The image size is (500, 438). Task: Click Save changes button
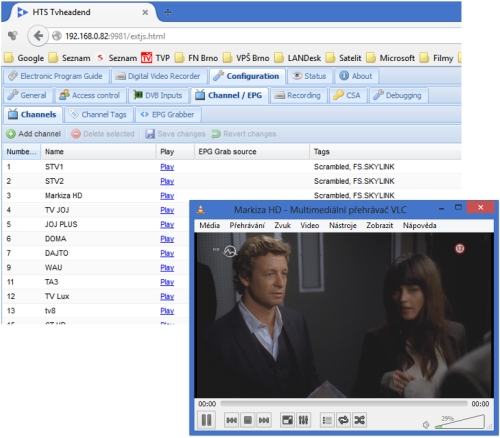click(175, 134)
